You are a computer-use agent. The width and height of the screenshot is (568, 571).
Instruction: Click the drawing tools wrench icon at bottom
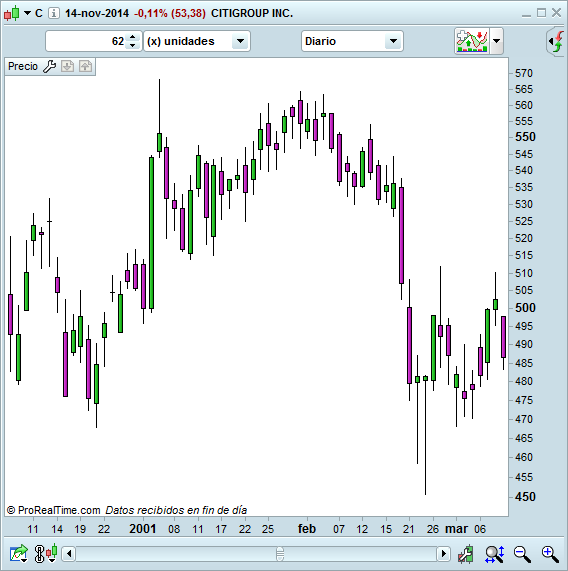point(466,554)
